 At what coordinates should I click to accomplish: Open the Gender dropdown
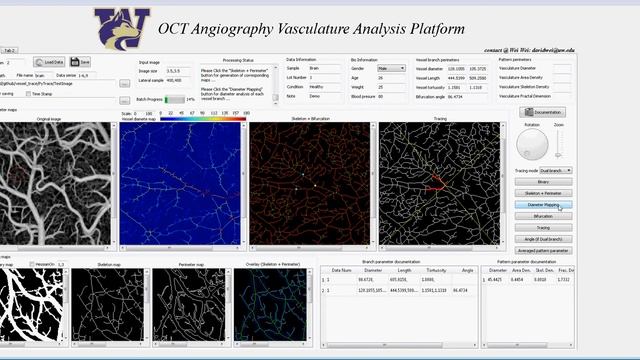(391, 68)
